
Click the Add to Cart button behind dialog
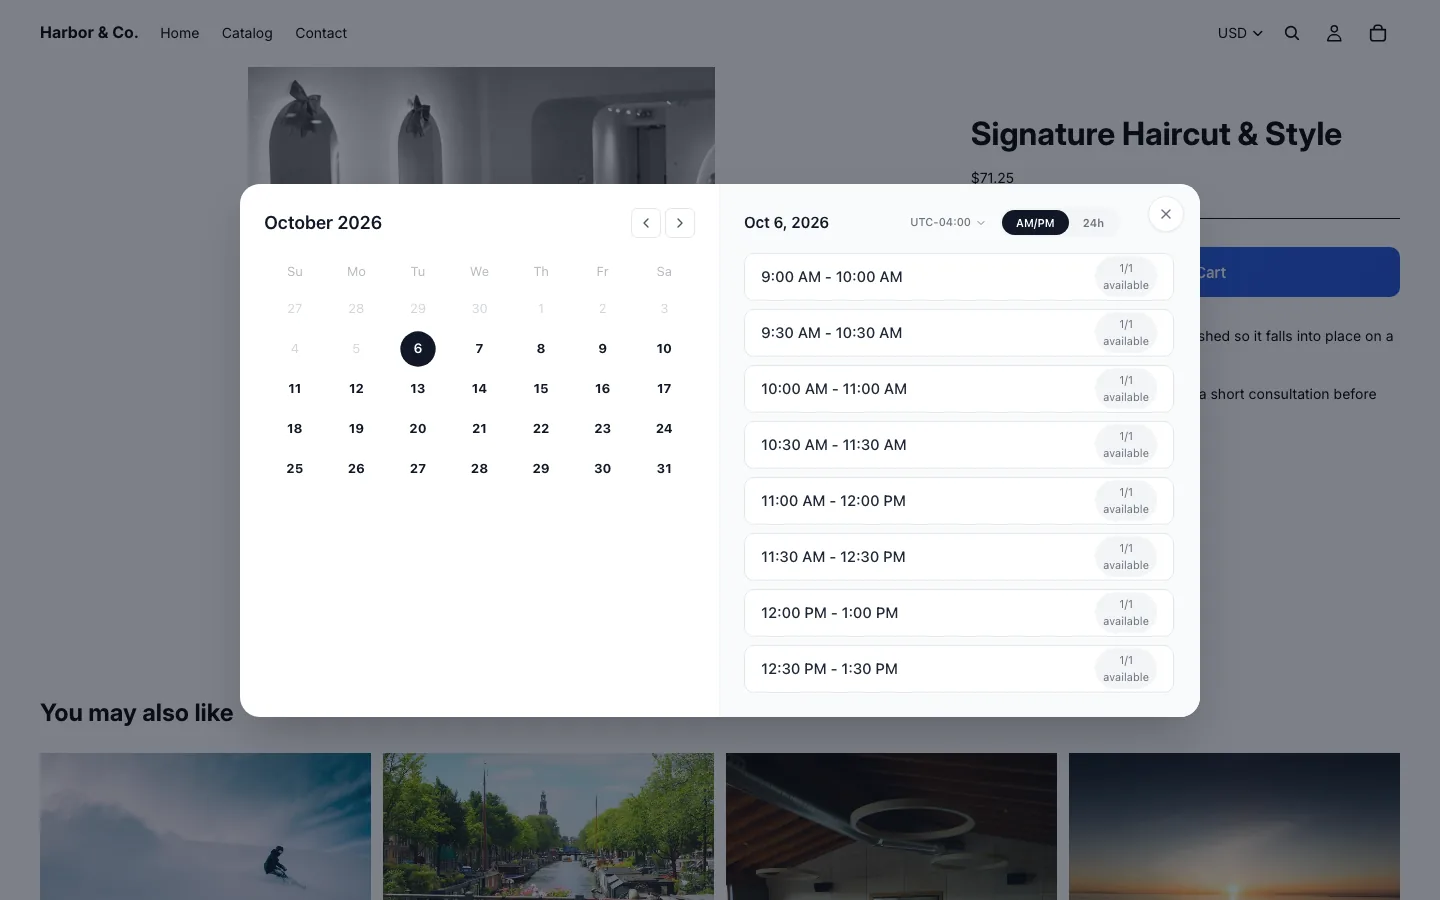click(1299, 272)
